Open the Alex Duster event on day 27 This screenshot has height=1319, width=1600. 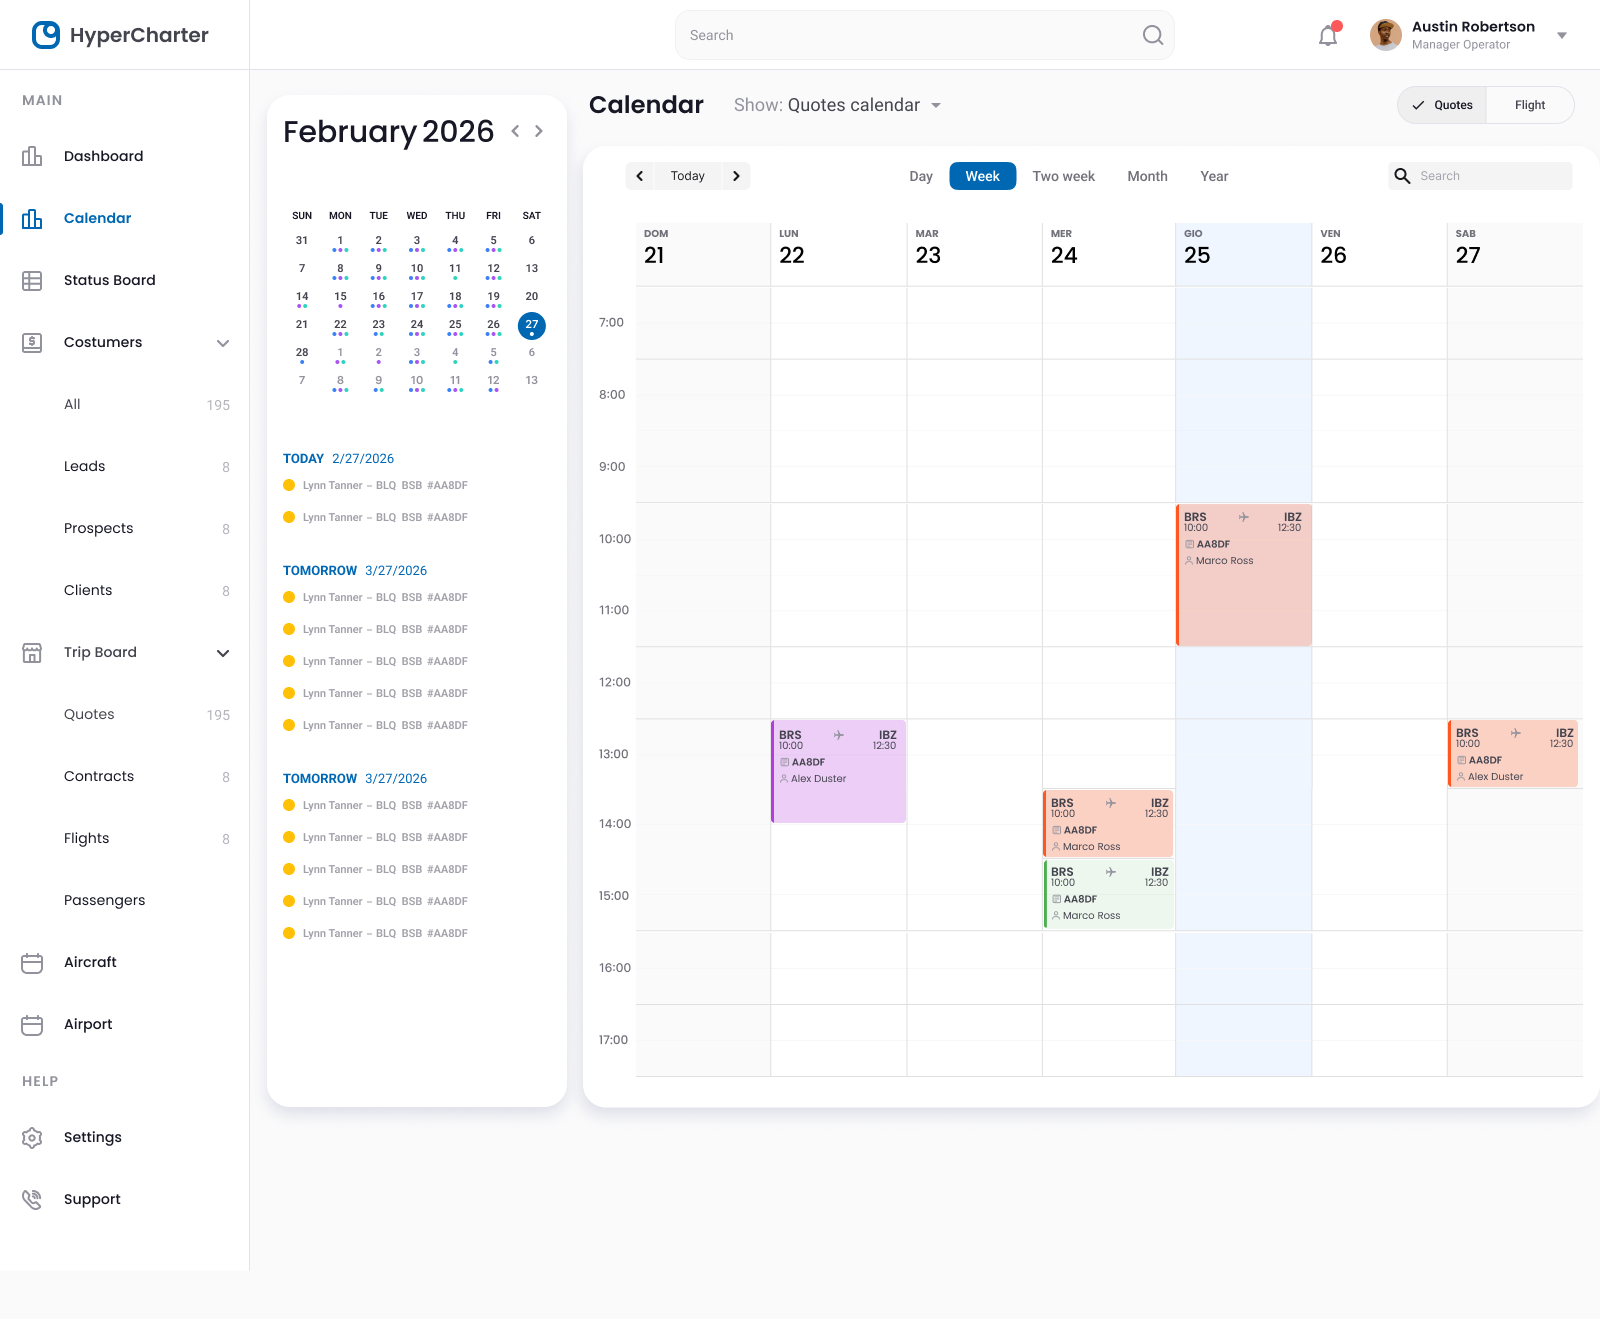[1513, 753]
